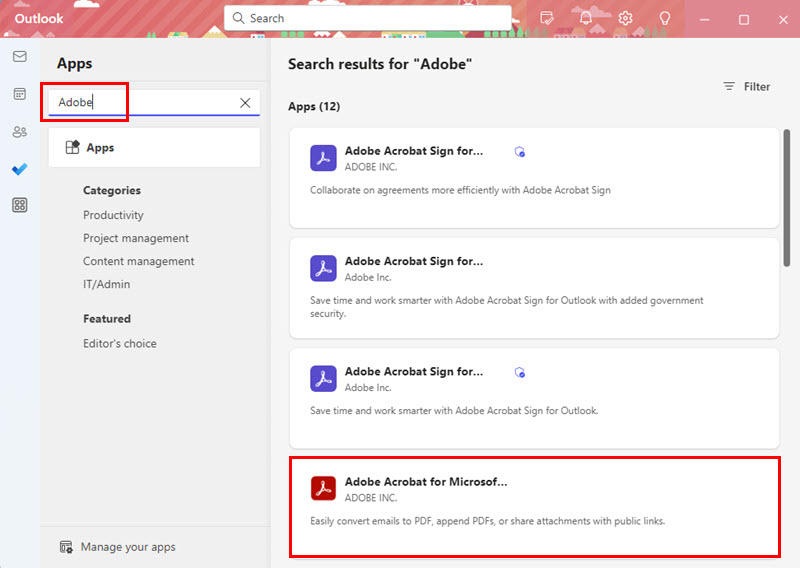Open card saying 'Save time and work smarter with Adobe Acrobat Sign for Outlook.'
Screen dimensions: 800x568
[534, 398]
